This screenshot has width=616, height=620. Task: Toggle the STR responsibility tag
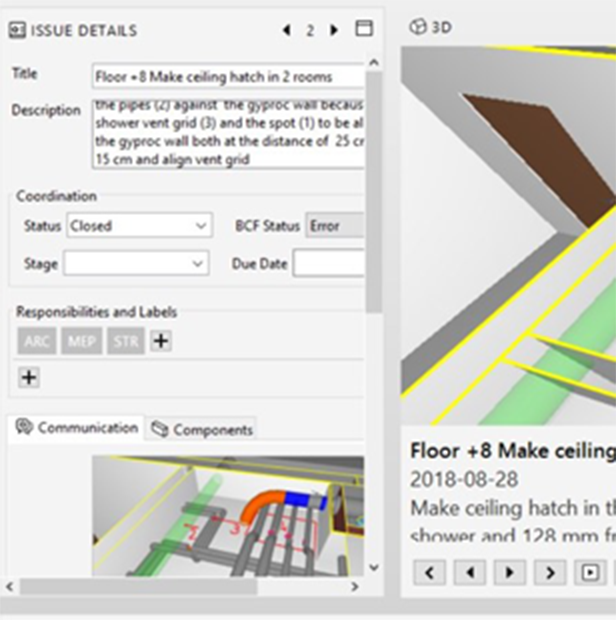[x=125, y=341]
